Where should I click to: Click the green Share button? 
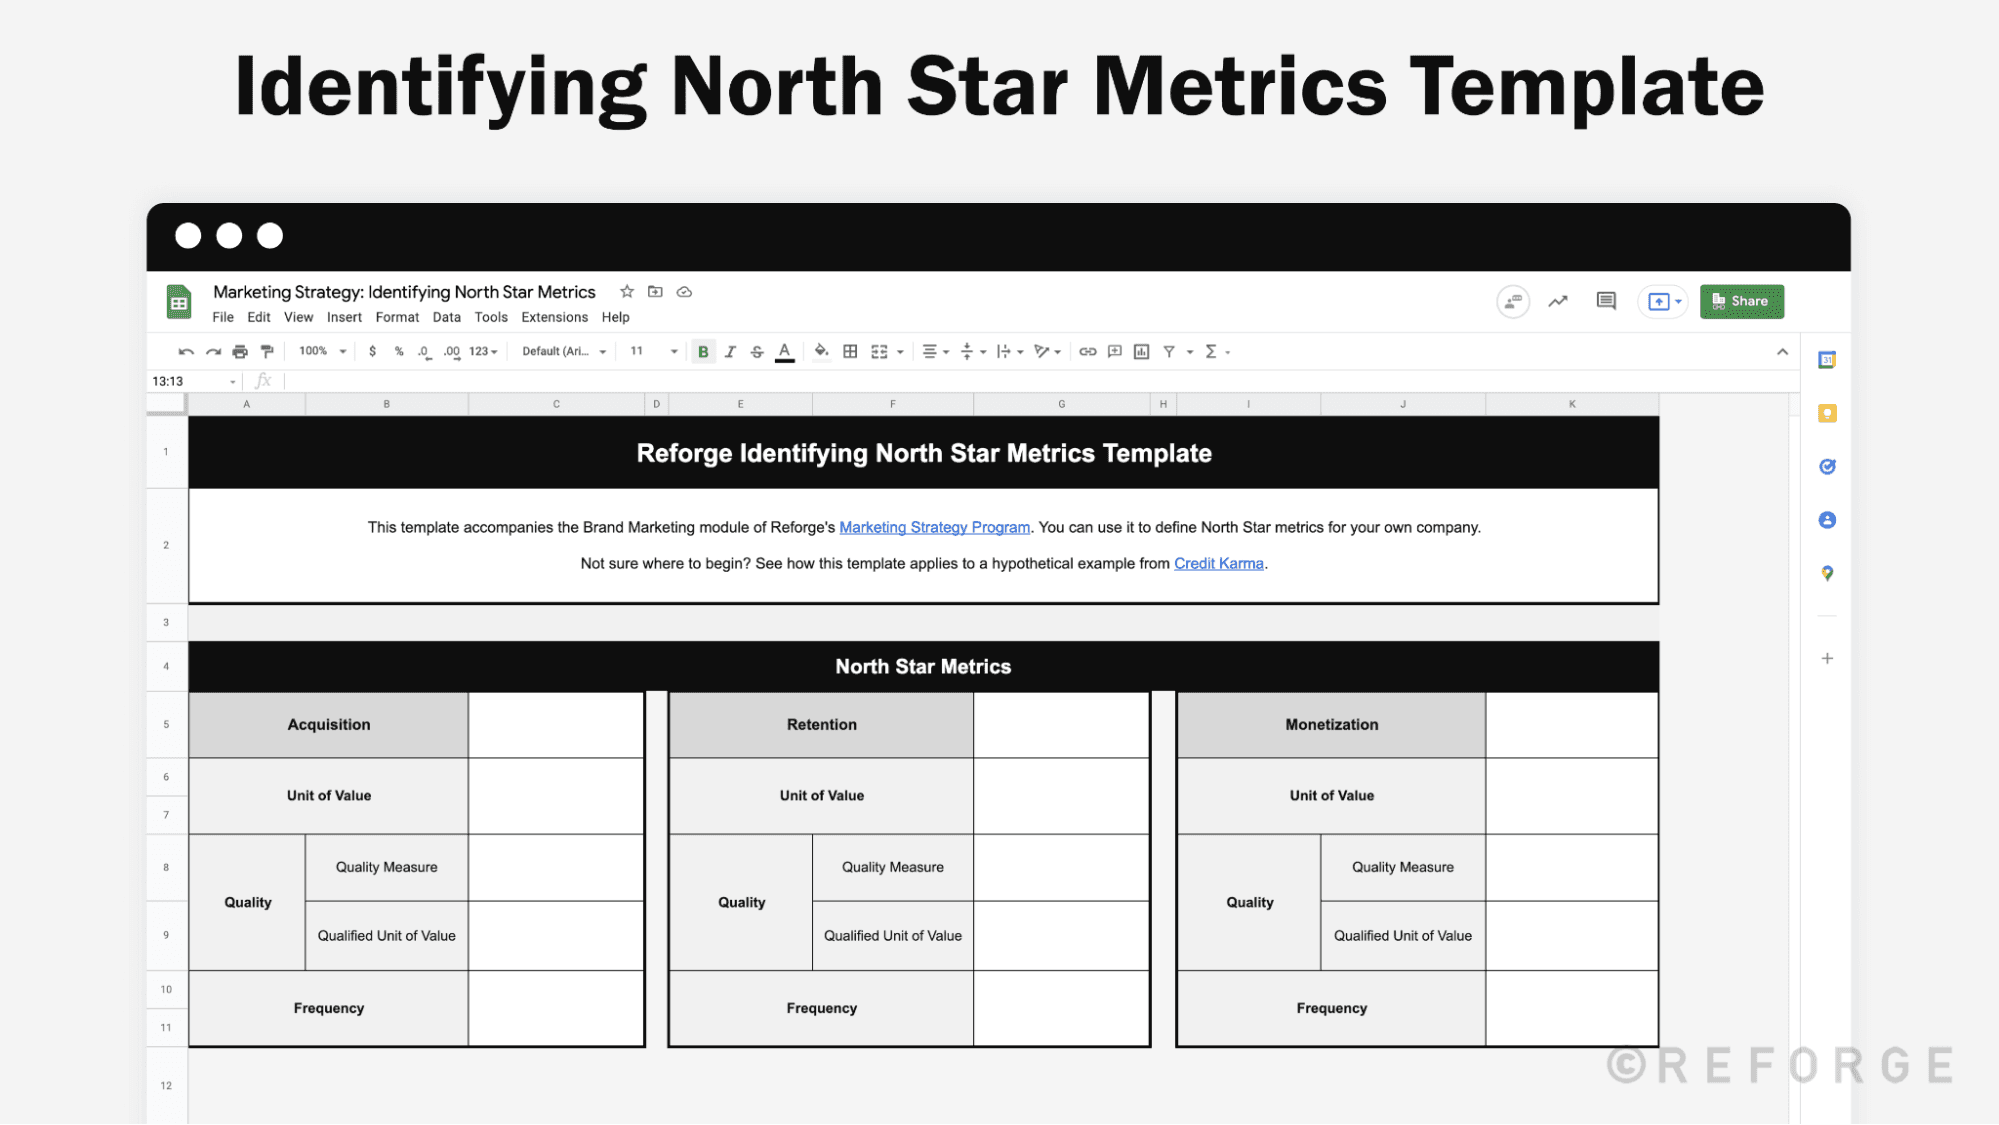1741,301
